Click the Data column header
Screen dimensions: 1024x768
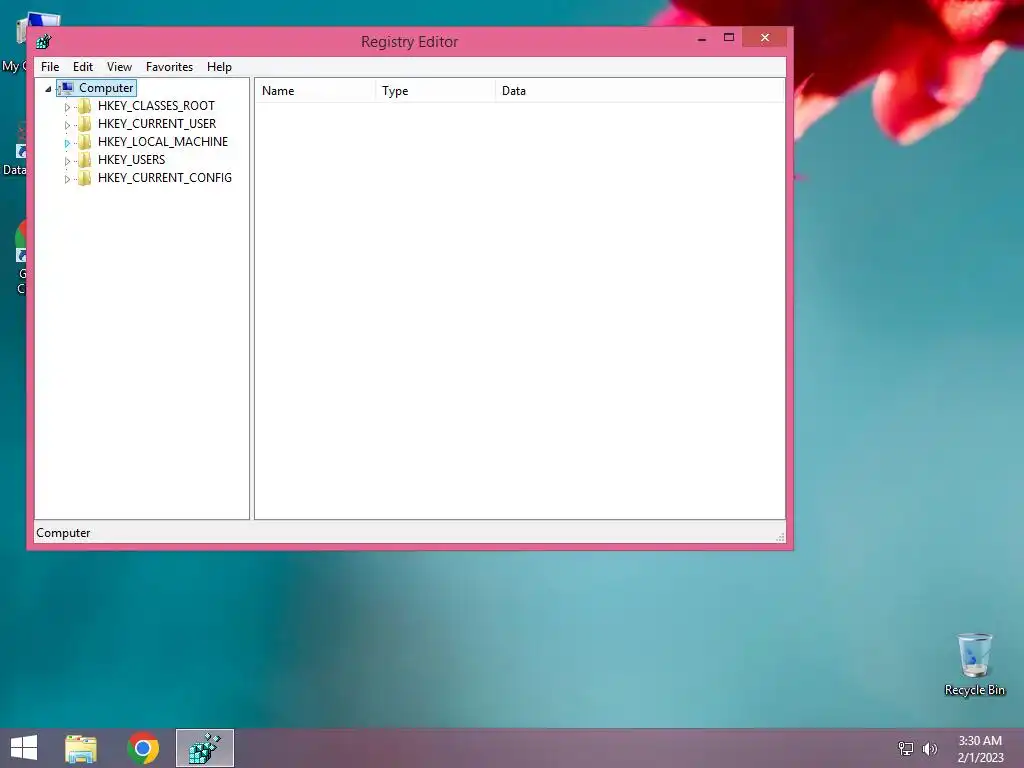(639, 91)
